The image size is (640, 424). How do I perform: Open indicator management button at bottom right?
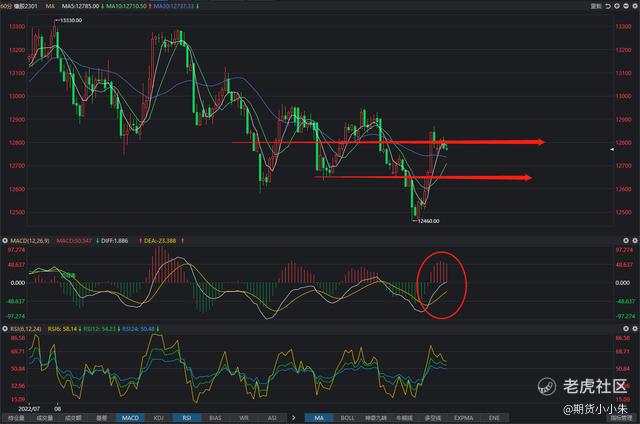[x=621, y=418]
